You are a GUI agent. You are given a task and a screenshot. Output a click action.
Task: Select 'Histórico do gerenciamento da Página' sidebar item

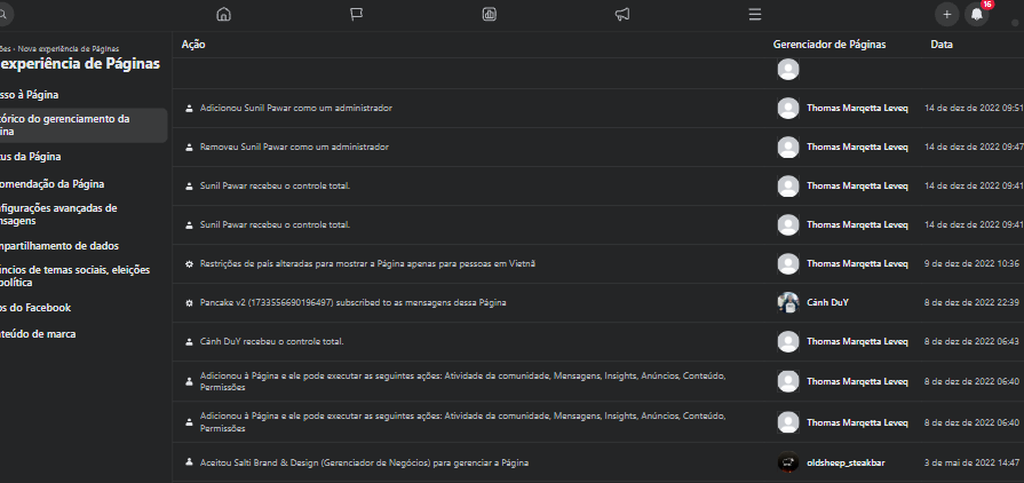[82, 125]
